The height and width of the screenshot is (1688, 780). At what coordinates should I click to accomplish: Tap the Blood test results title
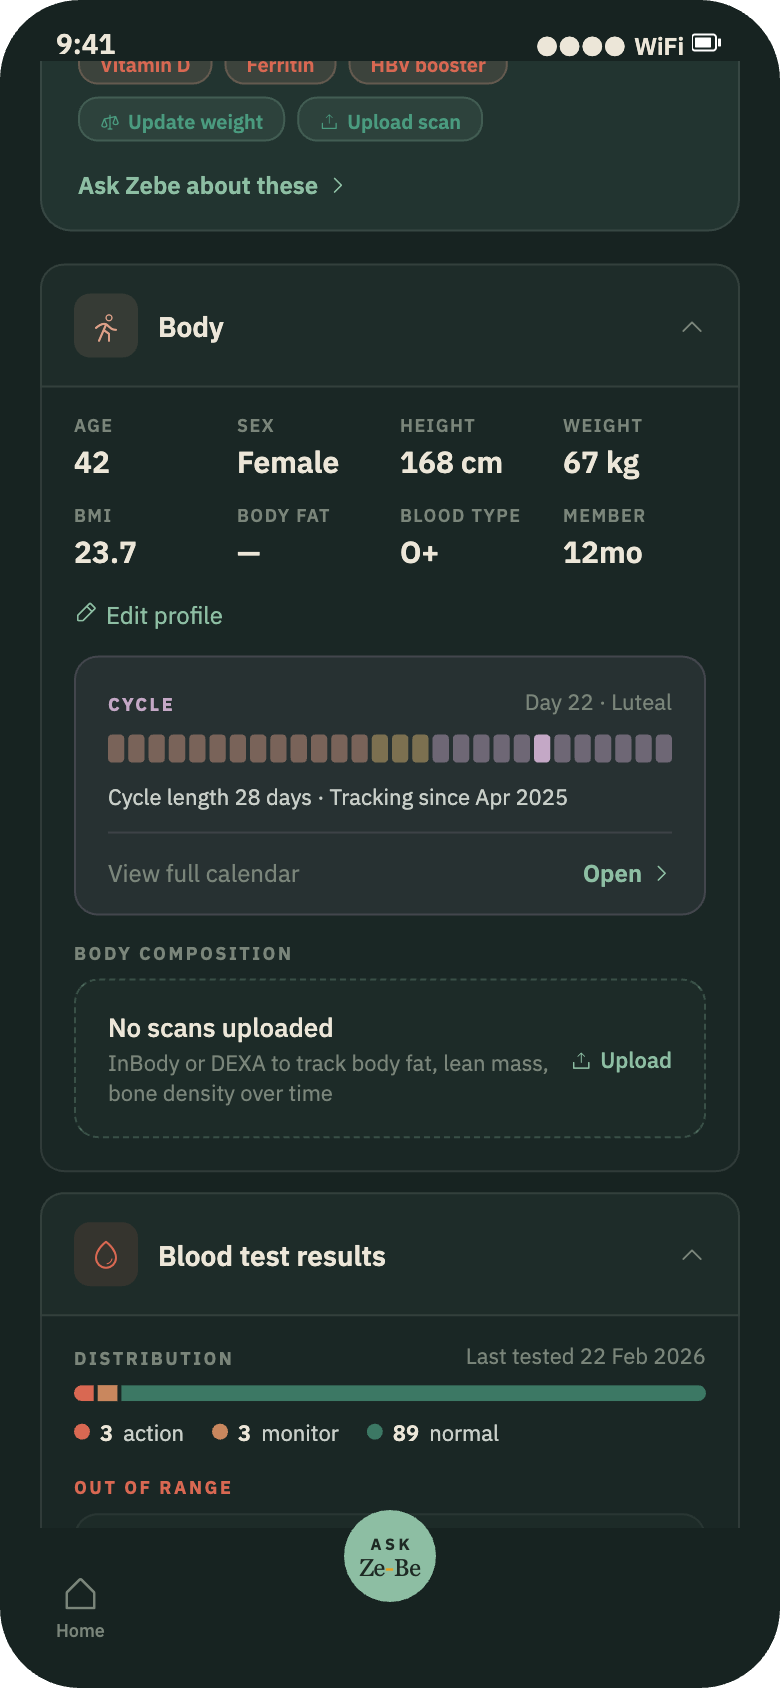tap(272, 1256)
